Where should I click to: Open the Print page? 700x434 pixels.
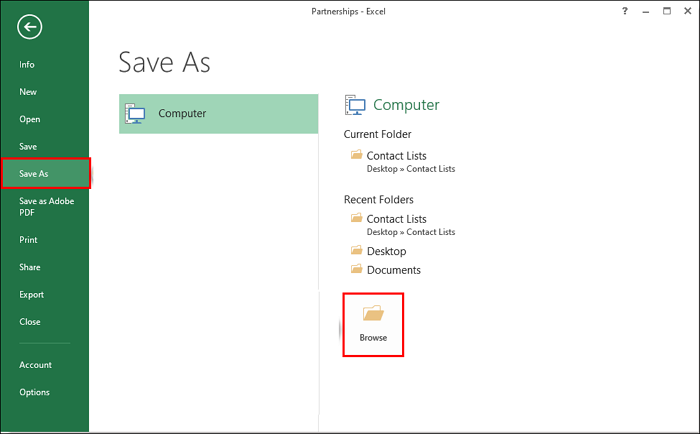[x=28, y=240]
